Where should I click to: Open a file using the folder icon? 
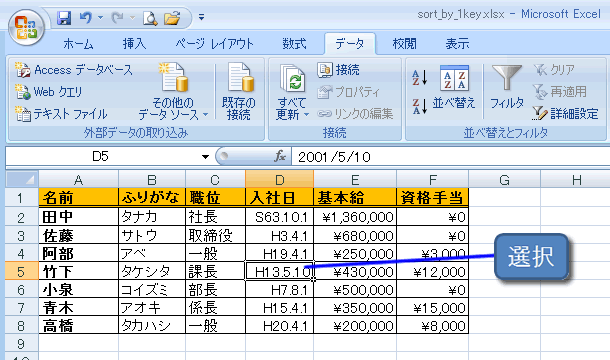click(x=172, y=18)
